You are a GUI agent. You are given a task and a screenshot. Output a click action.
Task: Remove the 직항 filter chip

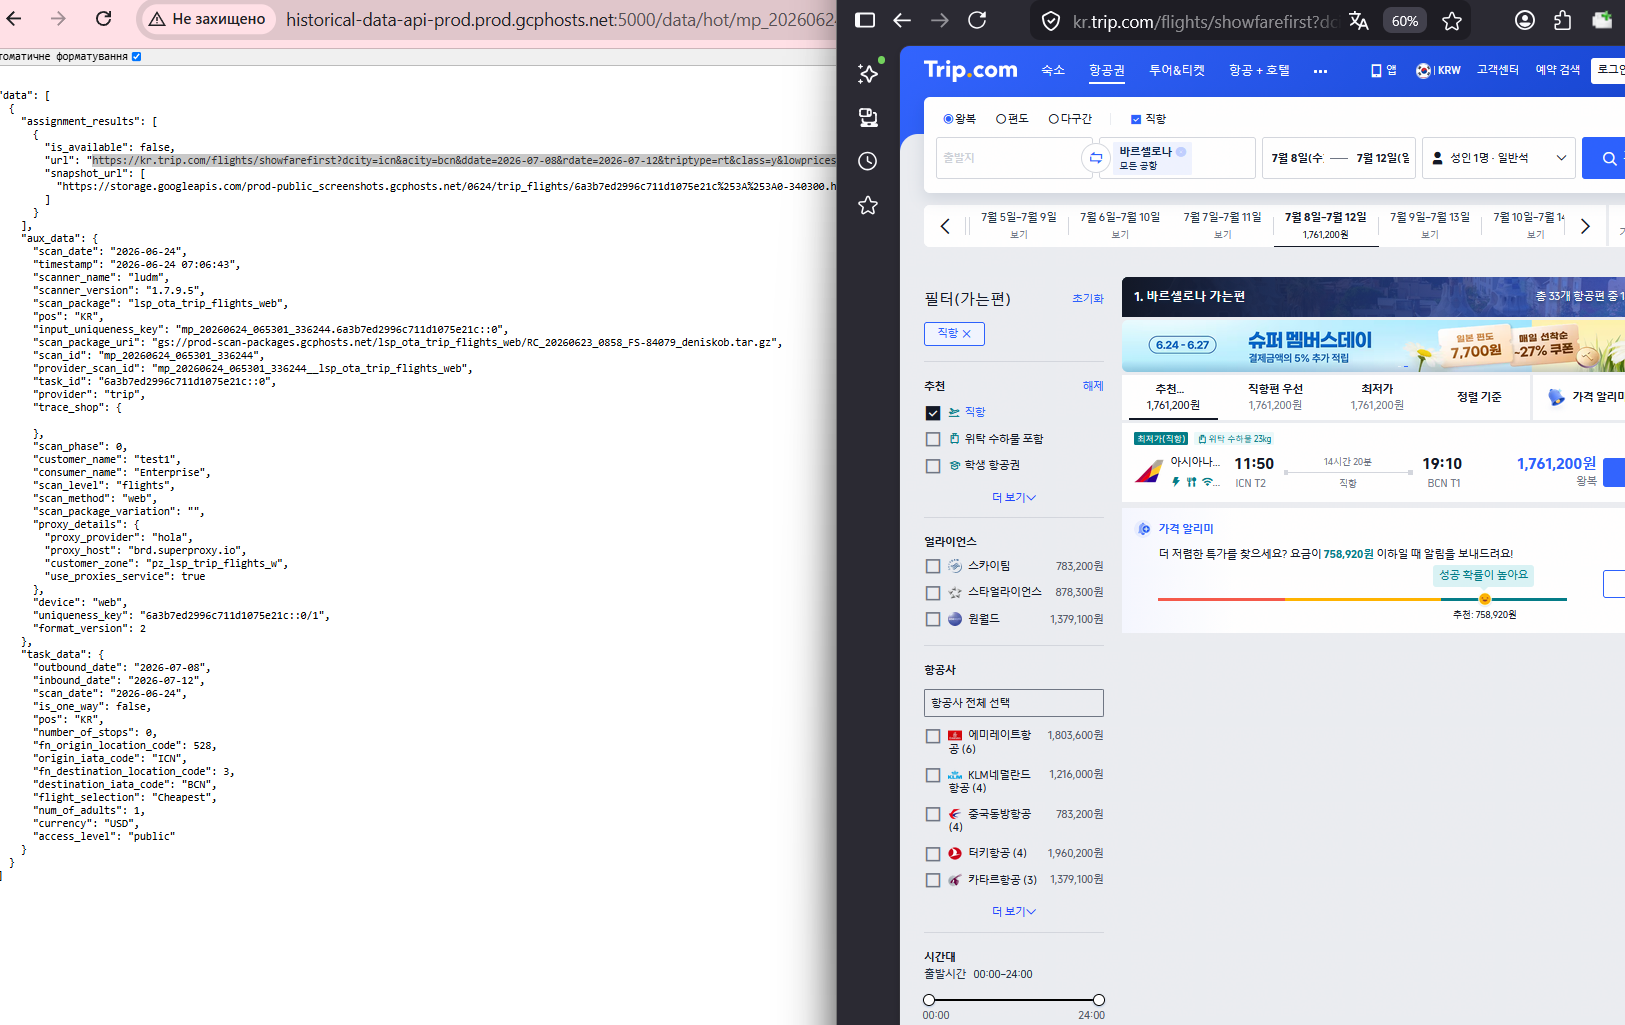click(x=967, y=334)
